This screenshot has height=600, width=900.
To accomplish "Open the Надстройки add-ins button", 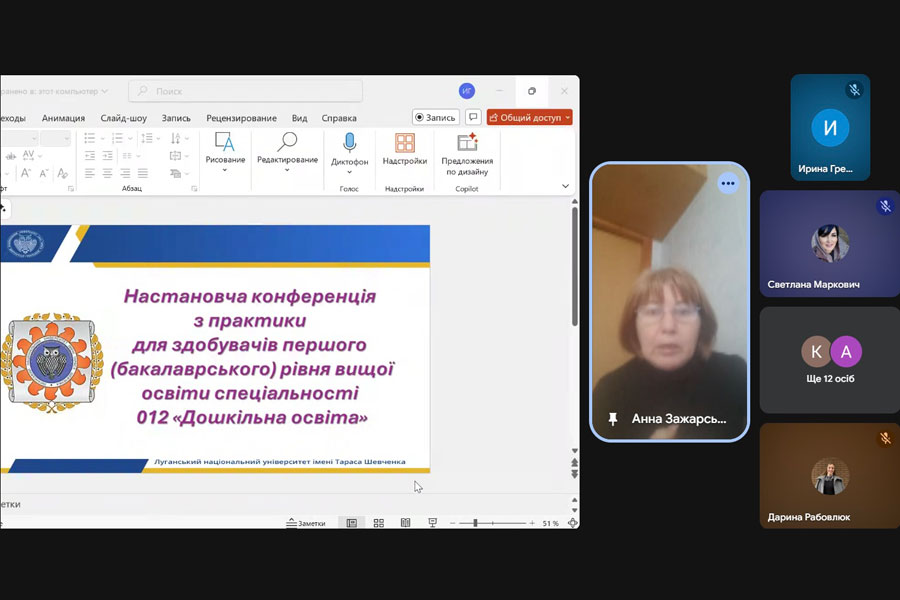I will coord(405,149).
